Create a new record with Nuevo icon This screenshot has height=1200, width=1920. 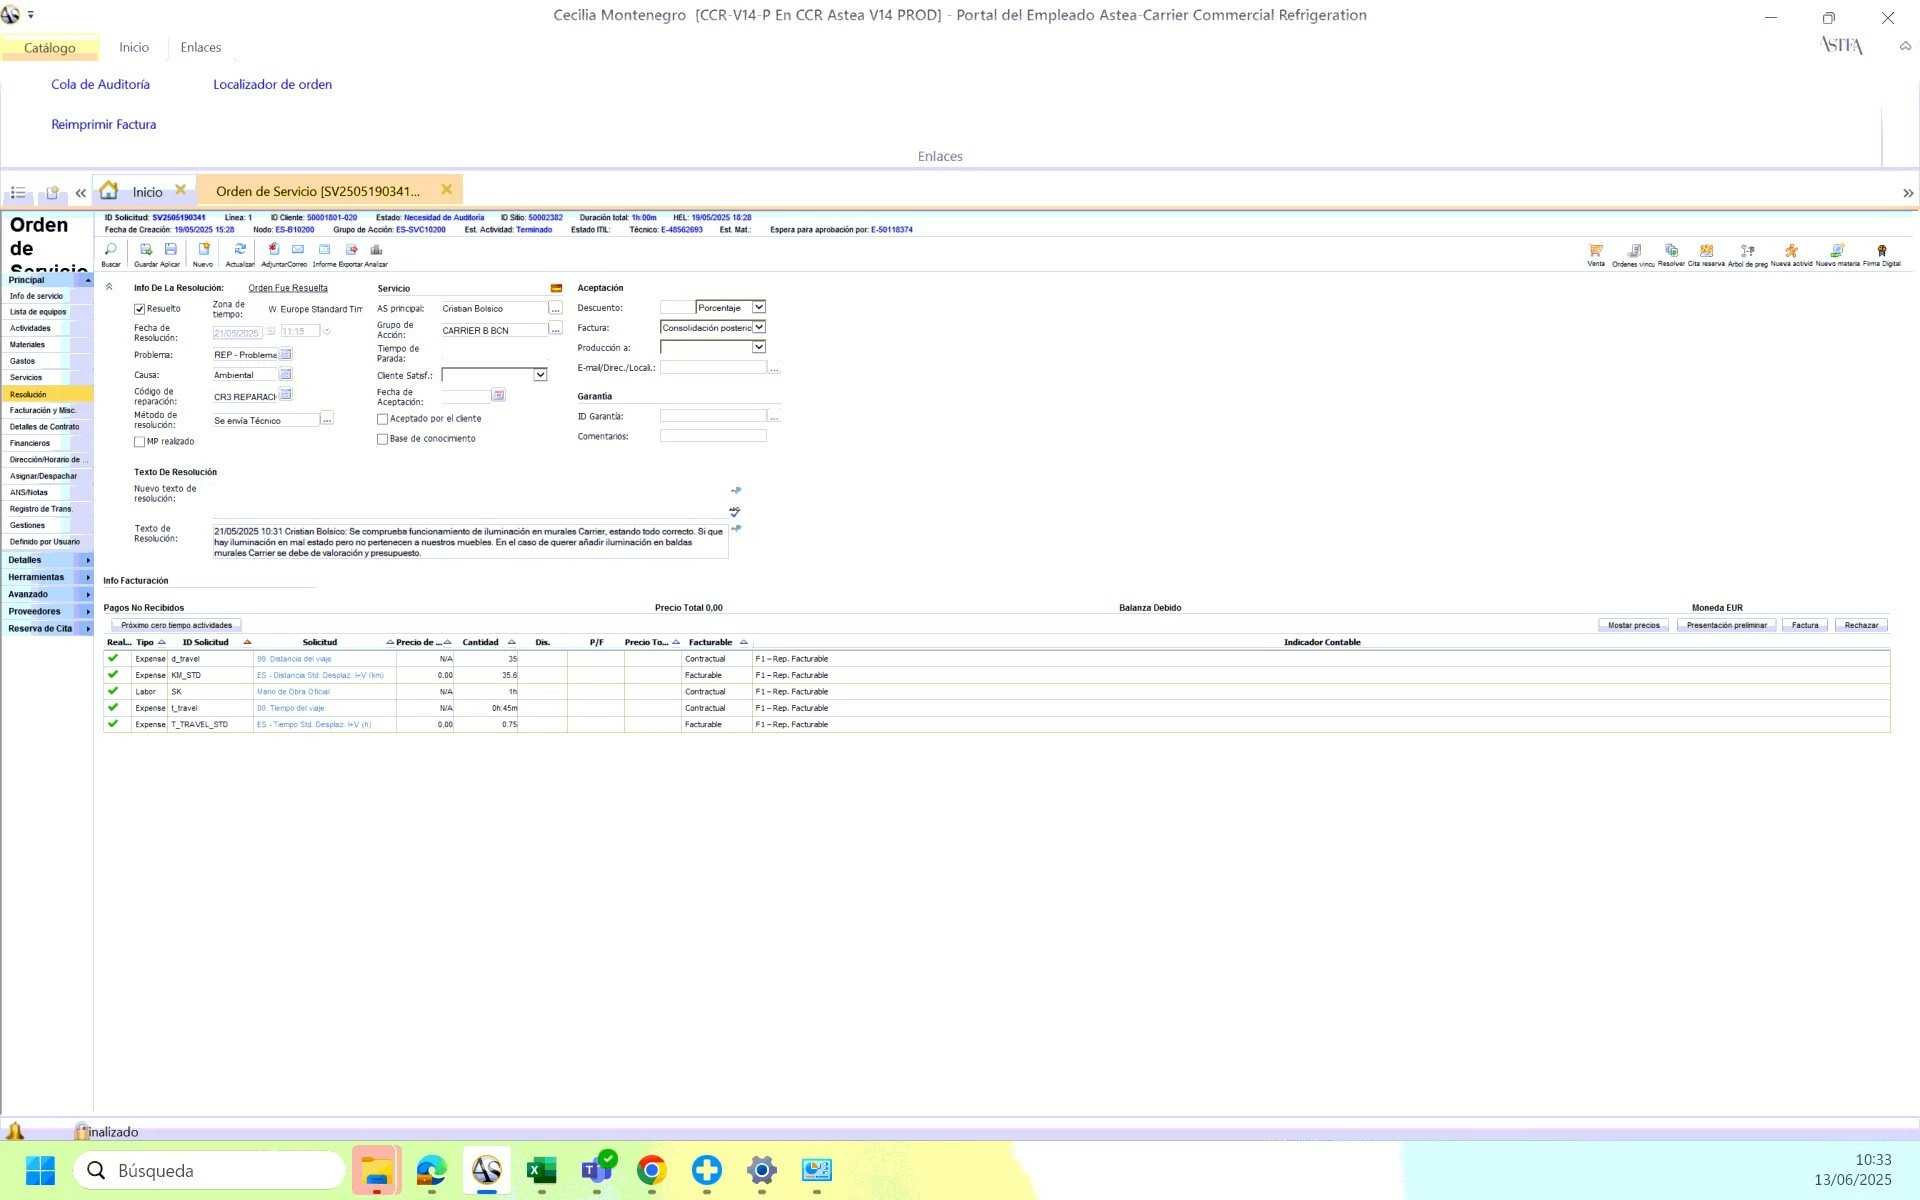coord(204,250)
